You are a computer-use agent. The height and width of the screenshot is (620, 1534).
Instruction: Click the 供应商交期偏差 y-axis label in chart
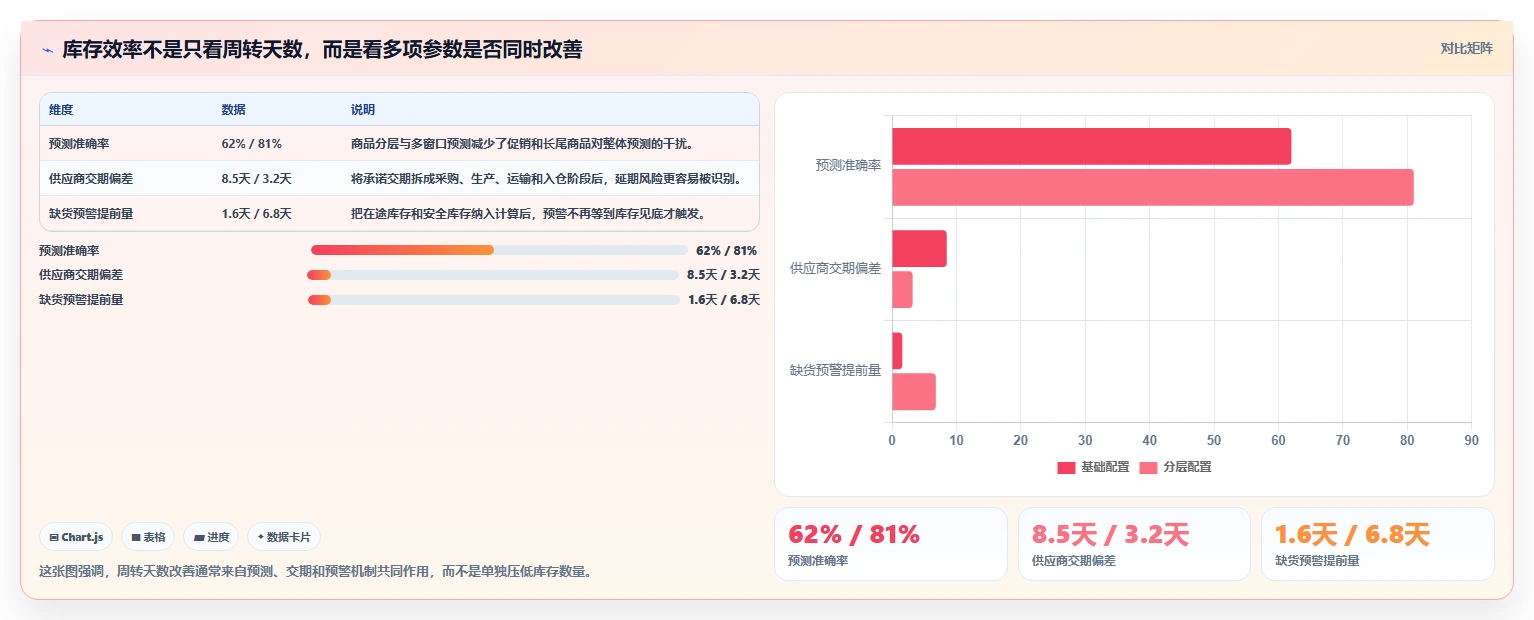point(836,268)
